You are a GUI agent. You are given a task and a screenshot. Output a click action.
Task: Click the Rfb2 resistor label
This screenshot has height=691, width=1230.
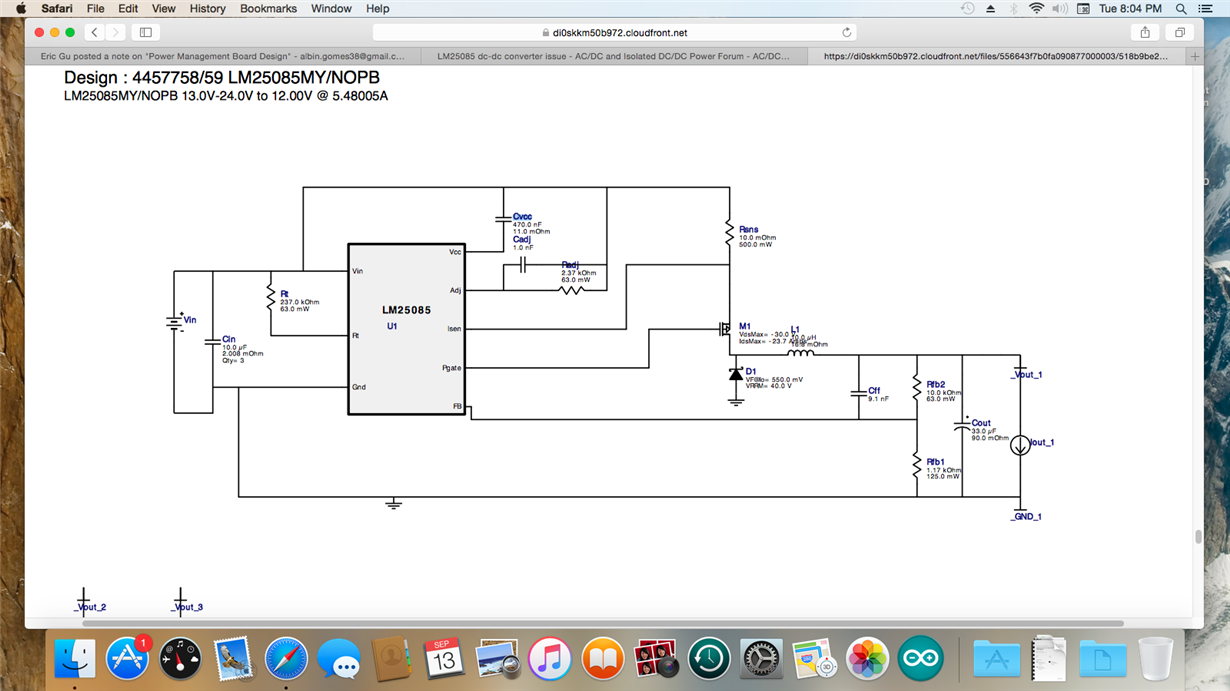point(936,384)
